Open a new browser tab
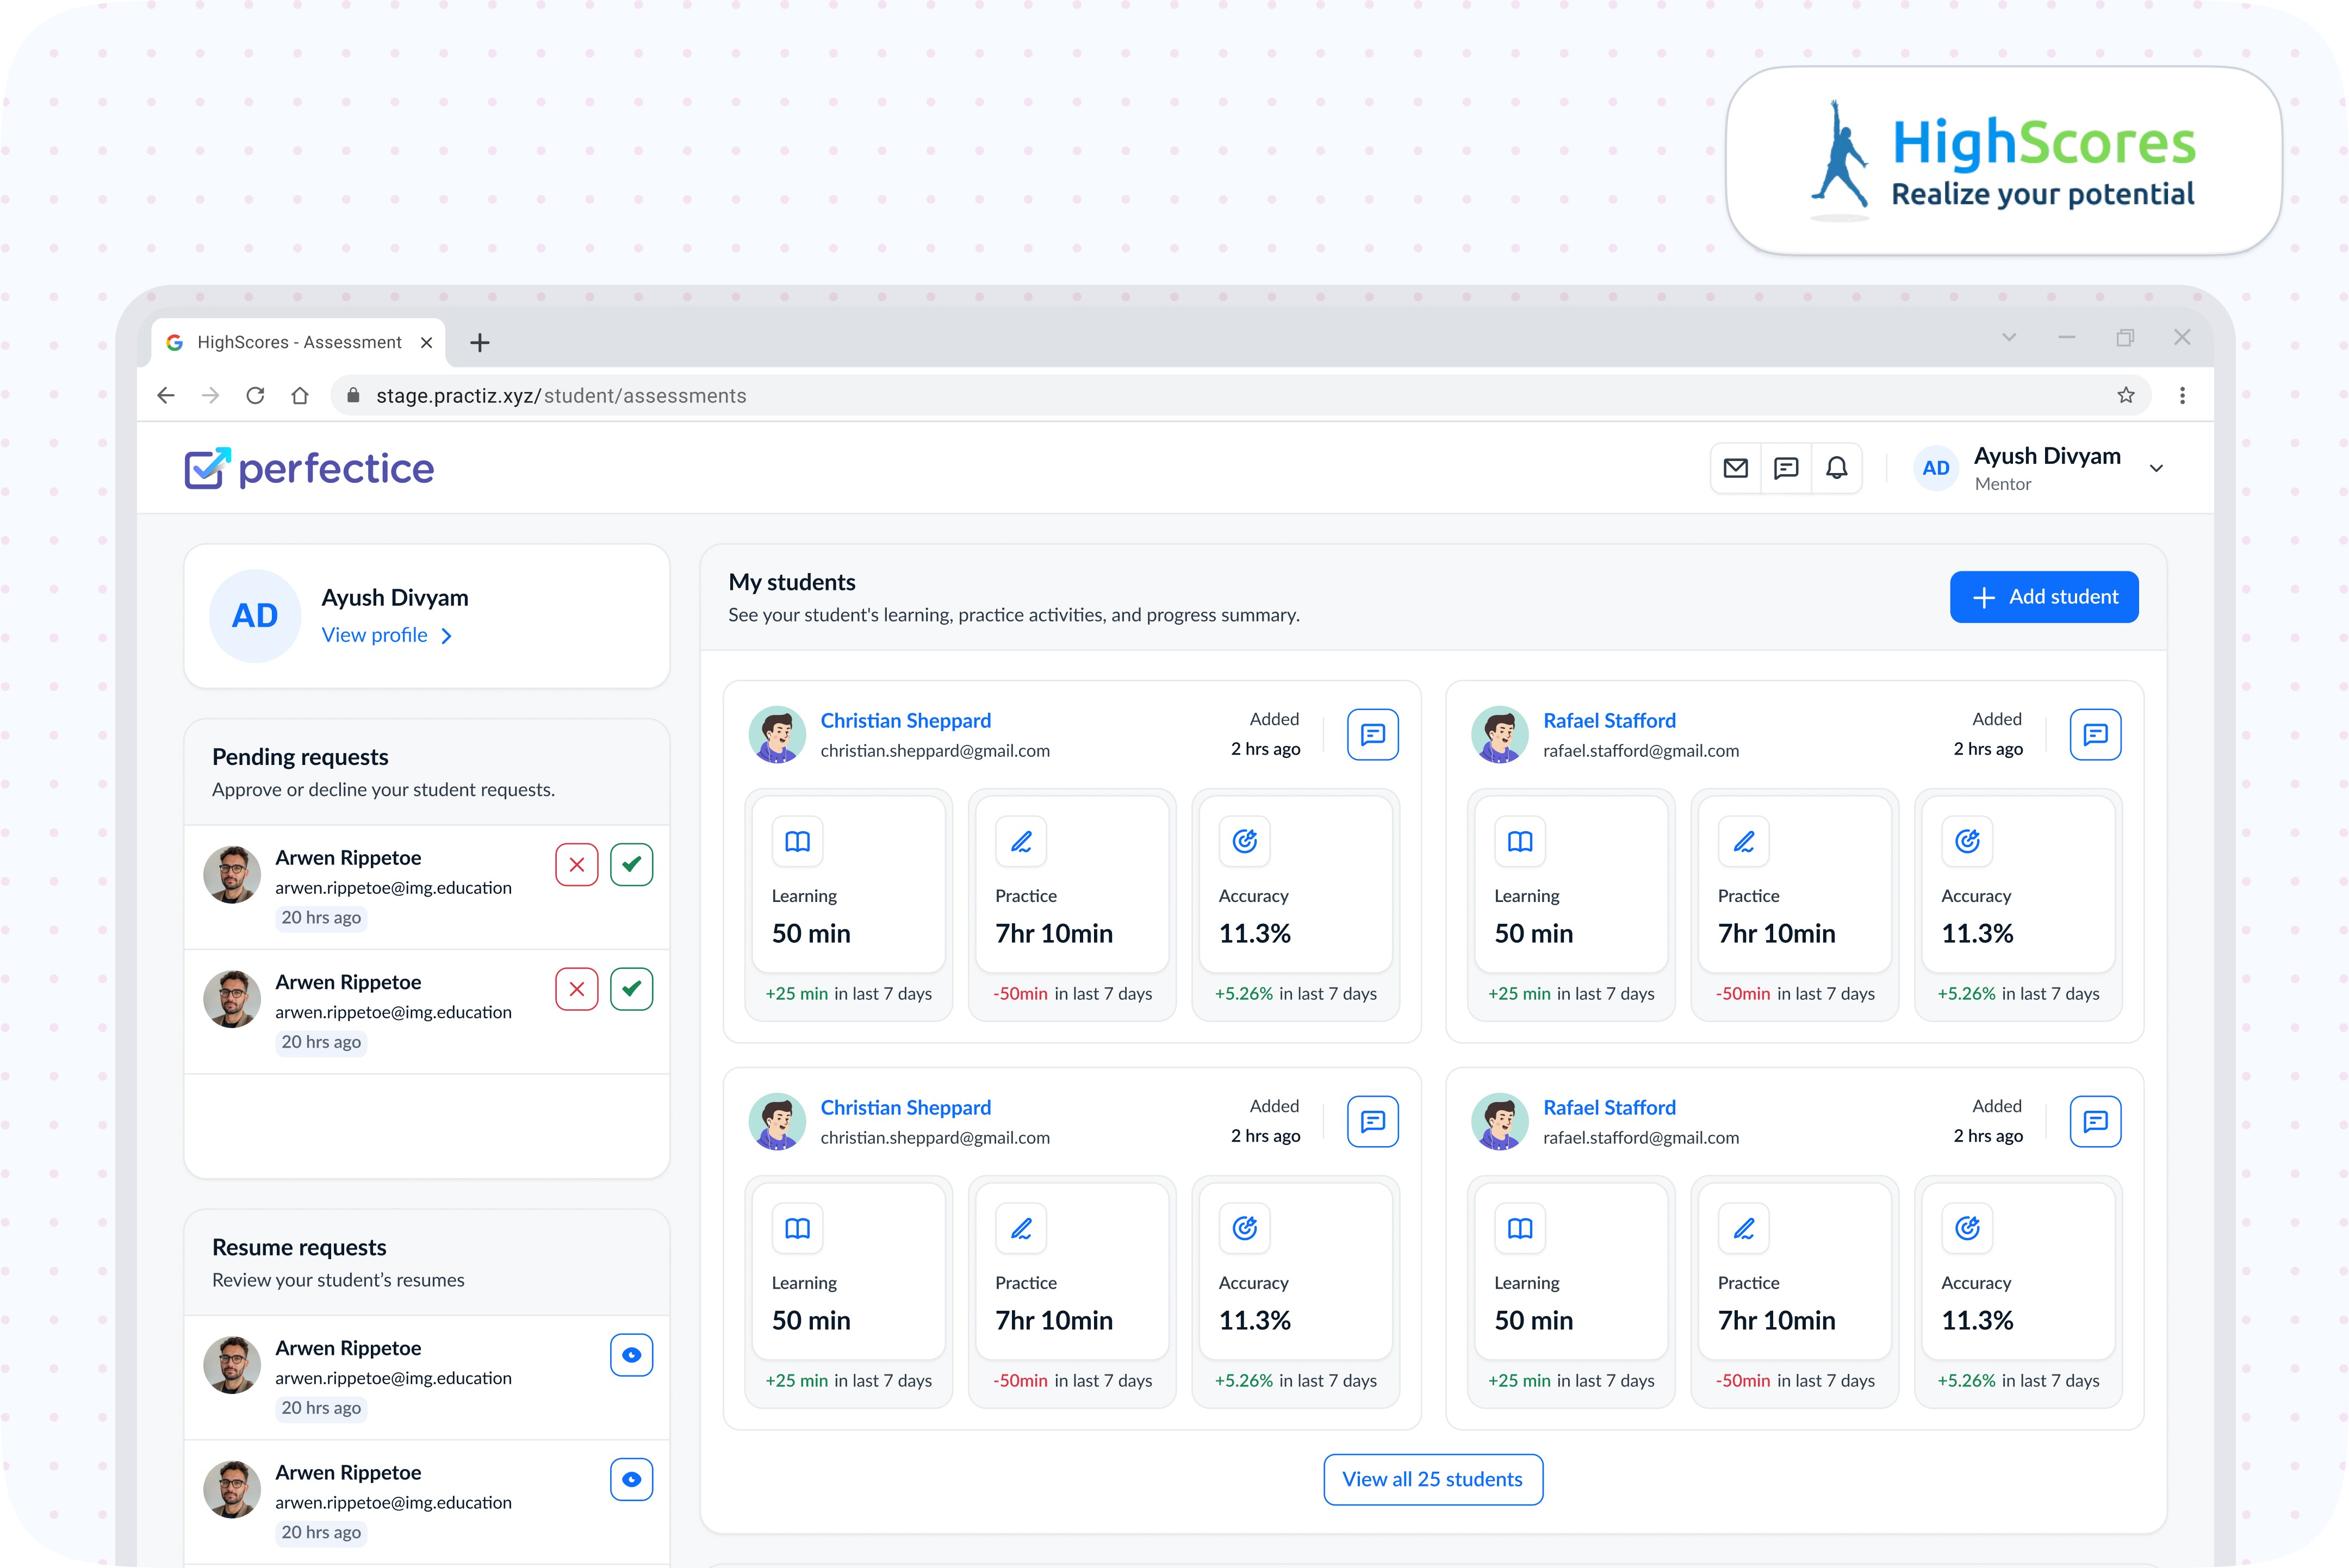The height and width of the screenshot is (1568, 2349). tap(480, 343)
